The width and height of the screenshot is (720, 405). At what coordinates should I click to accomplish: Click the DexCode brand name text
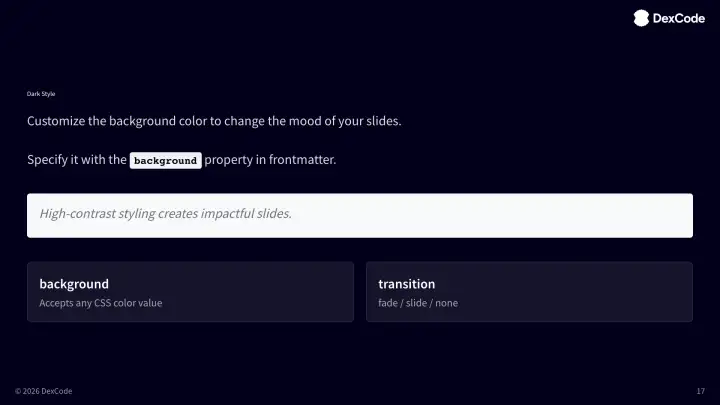point(678,17)
